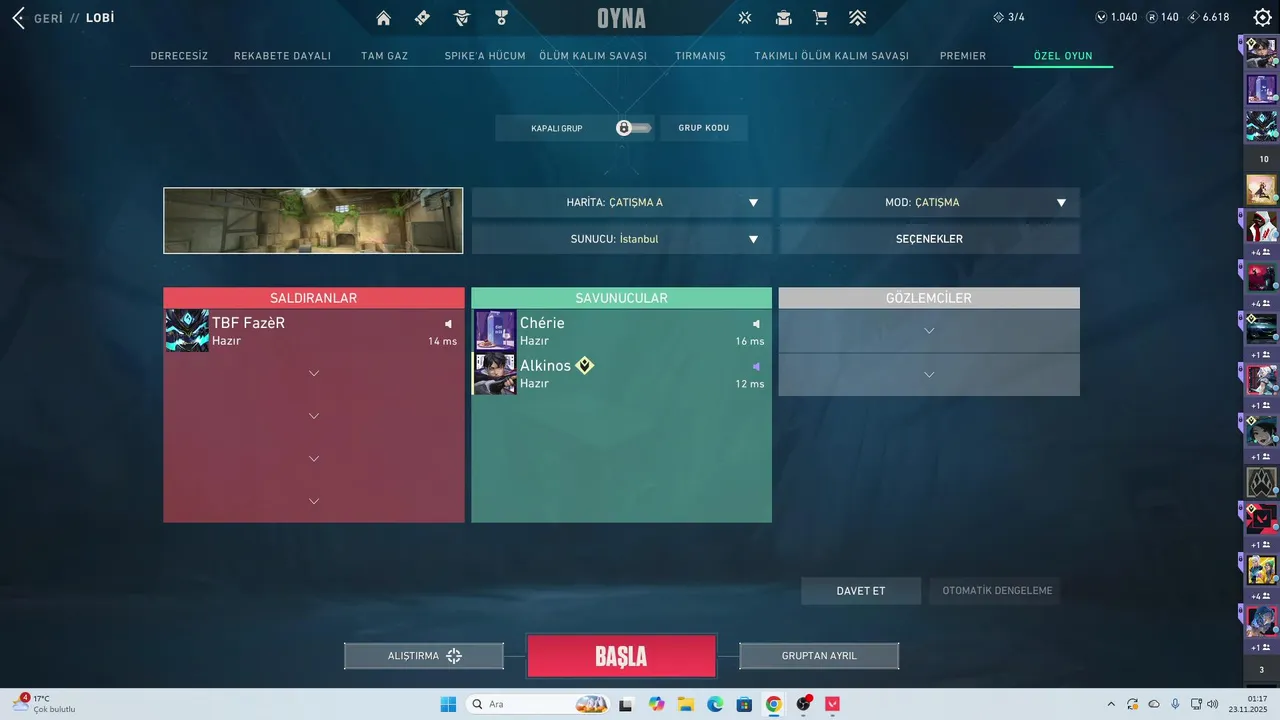Viewport: 1280px width, 720px height.
Task: Open the HARİTA: ÇATIŞMA A dropdown
Action: click(622, 202)
